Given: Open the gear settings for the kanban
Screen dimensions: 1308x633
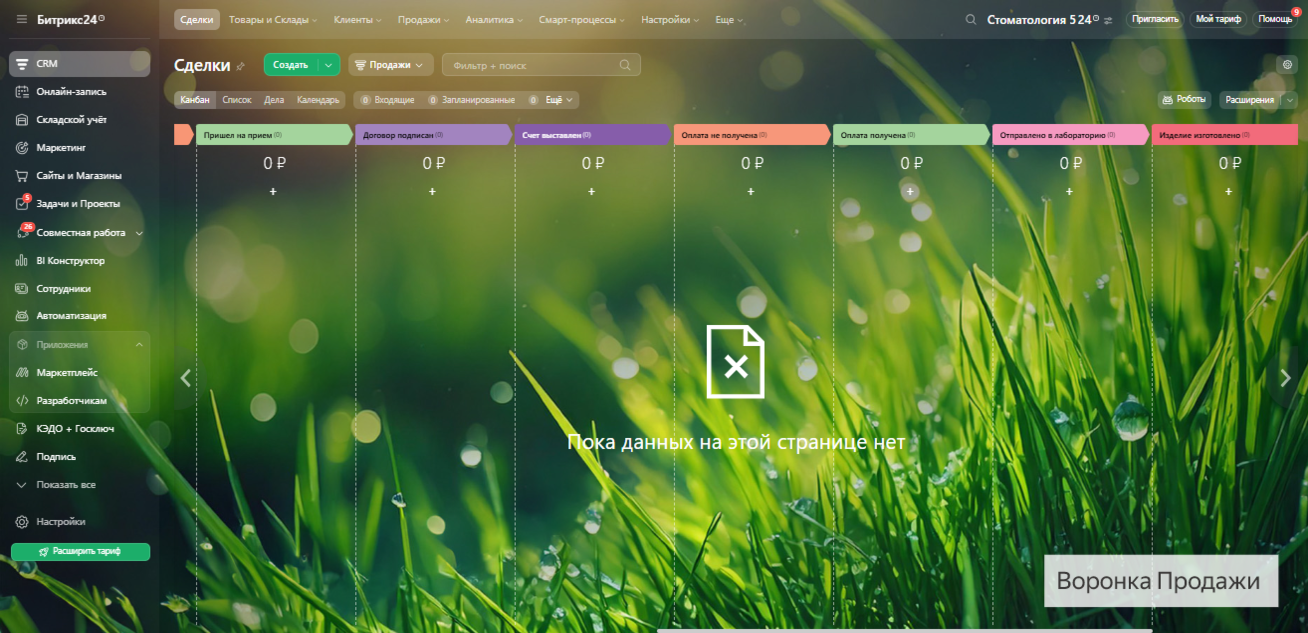Looking at the screenshot, I should (x=1288, y=64).
